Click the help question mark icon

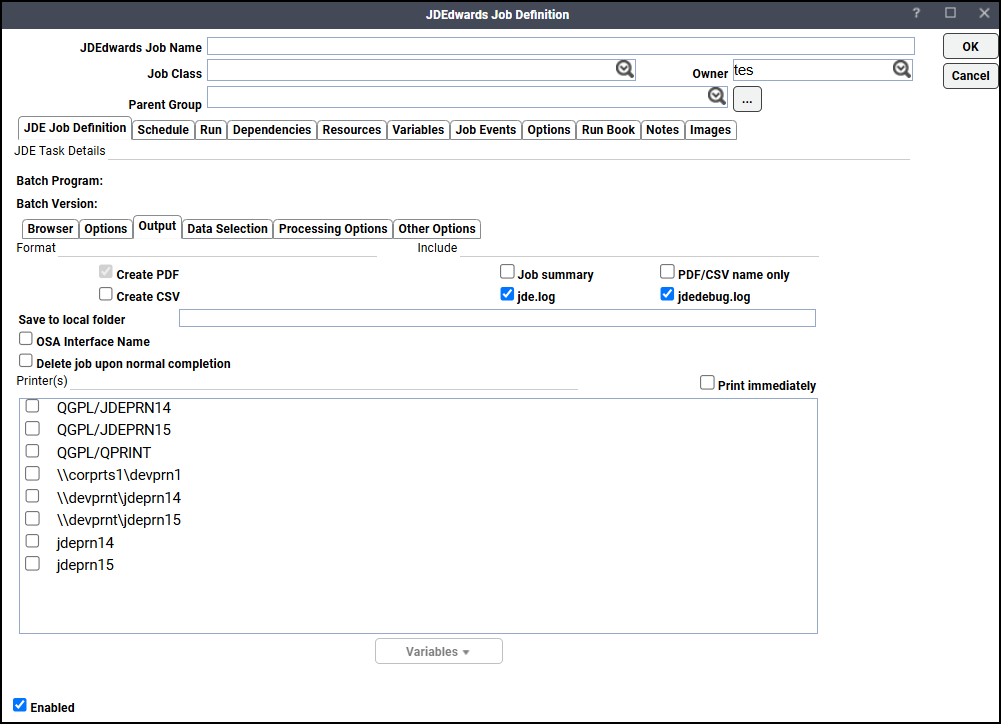(x=915, y=13)
